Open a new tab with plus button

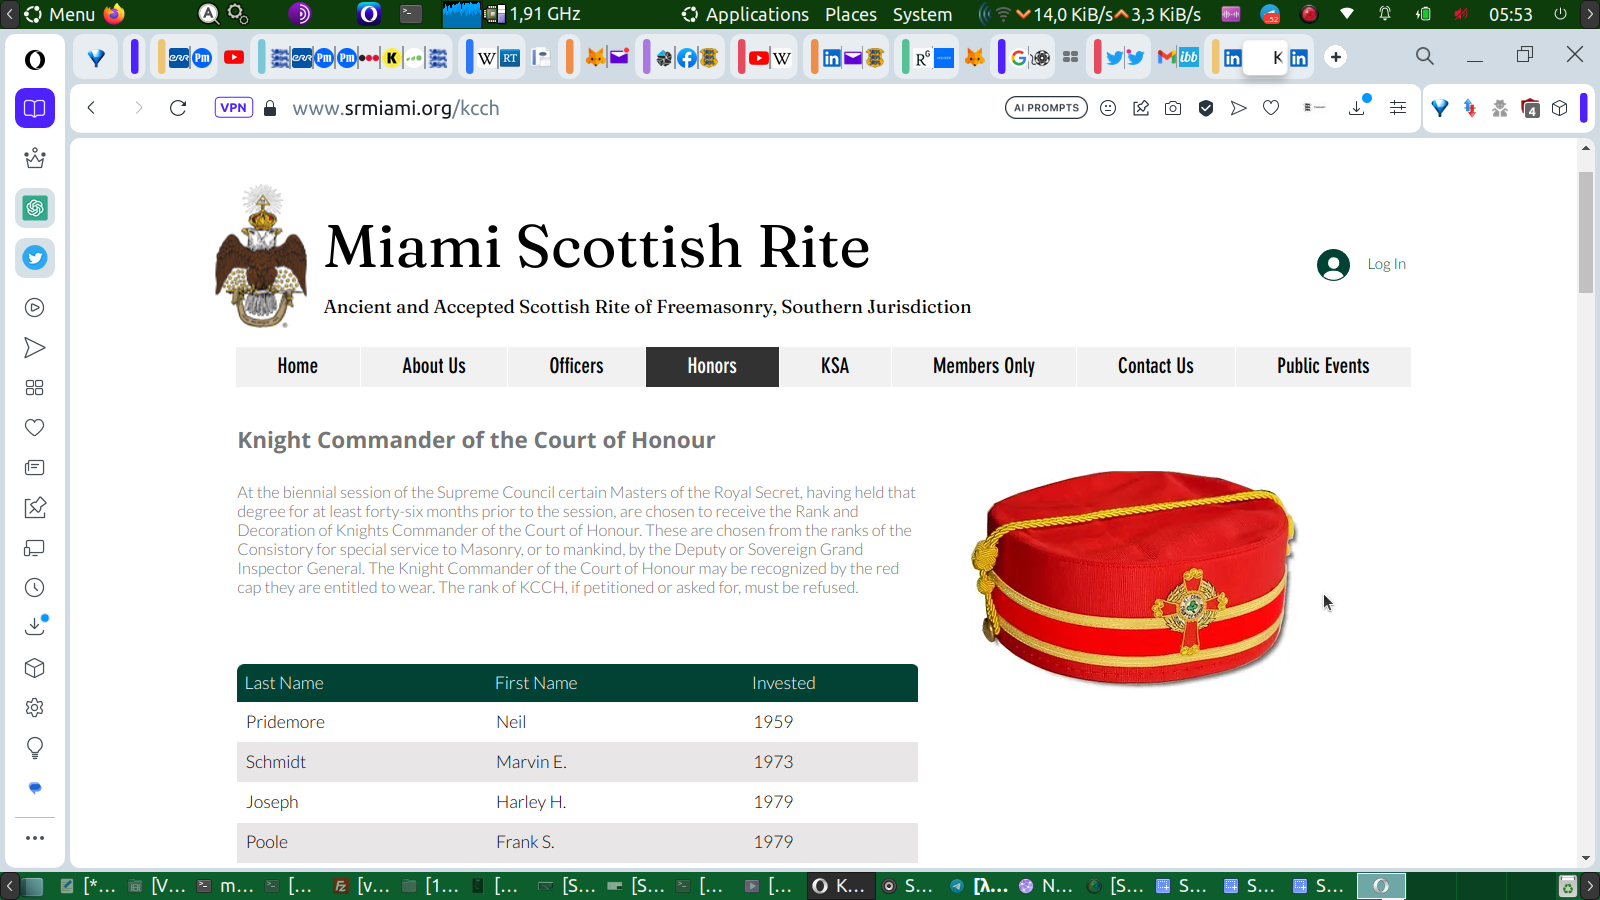[x=1336, y=57]
